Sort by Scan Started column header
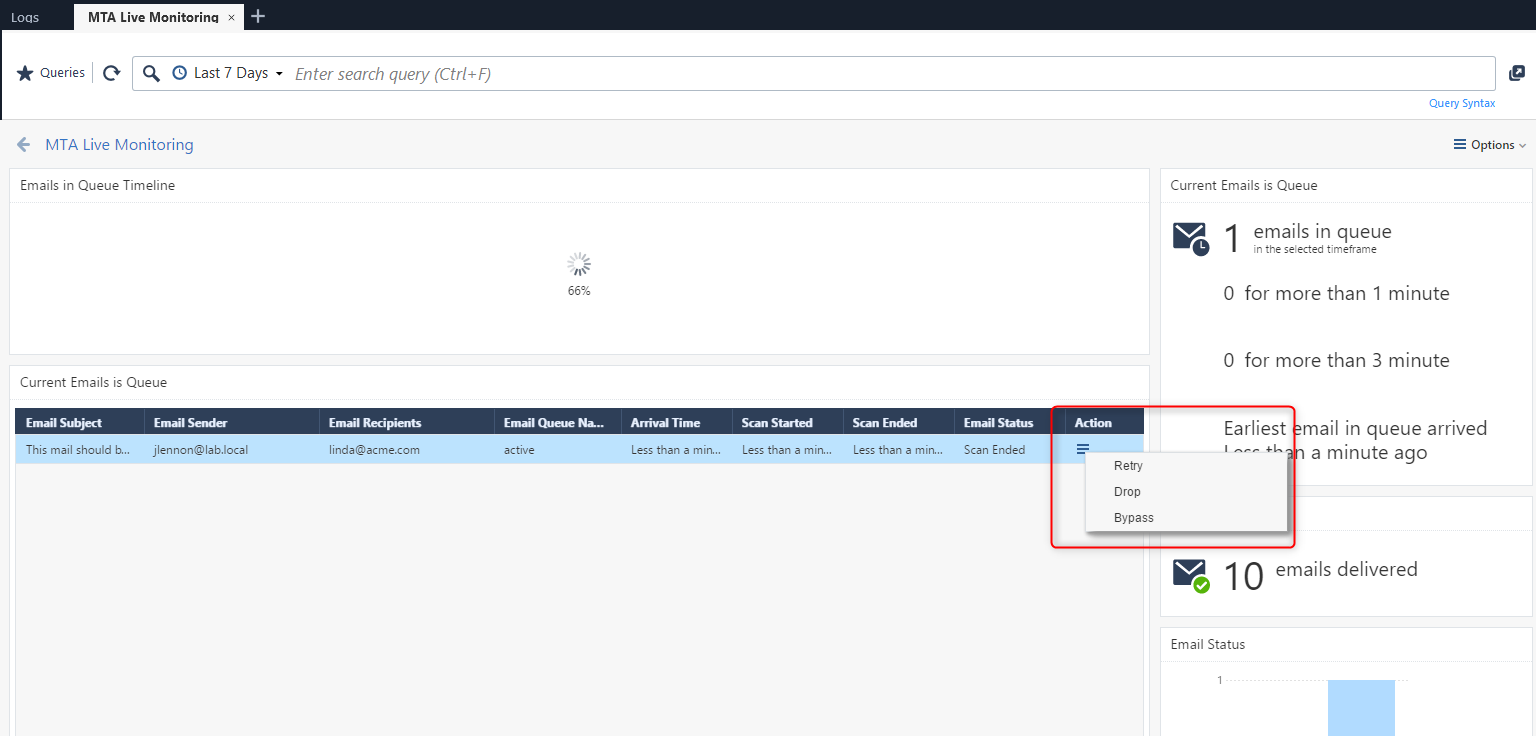Viewport: 1536px width, 736px height. 788,422
